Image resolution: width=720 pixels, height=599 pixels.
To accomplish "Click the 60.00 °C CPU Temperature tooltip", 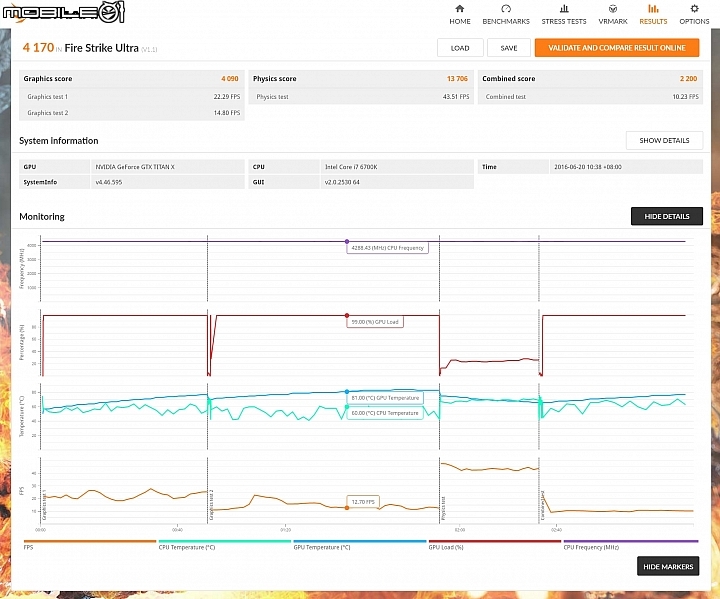I will pyautogui.click(x=385, y=413).
